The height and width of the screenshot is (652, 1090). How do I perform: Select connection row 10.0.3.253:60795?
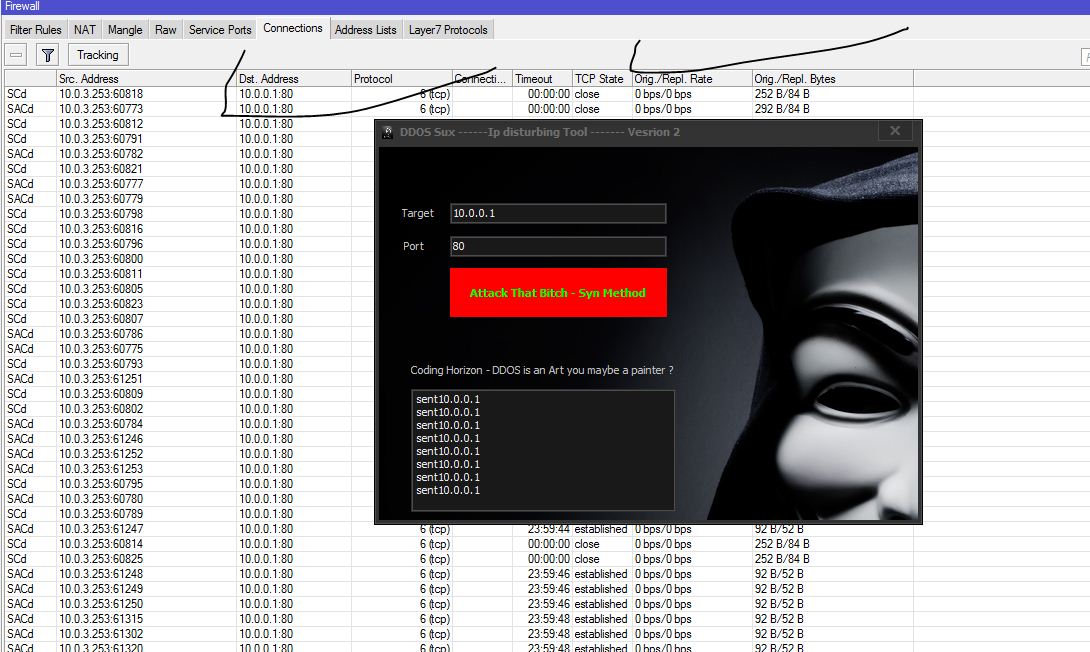pos(189,484)
